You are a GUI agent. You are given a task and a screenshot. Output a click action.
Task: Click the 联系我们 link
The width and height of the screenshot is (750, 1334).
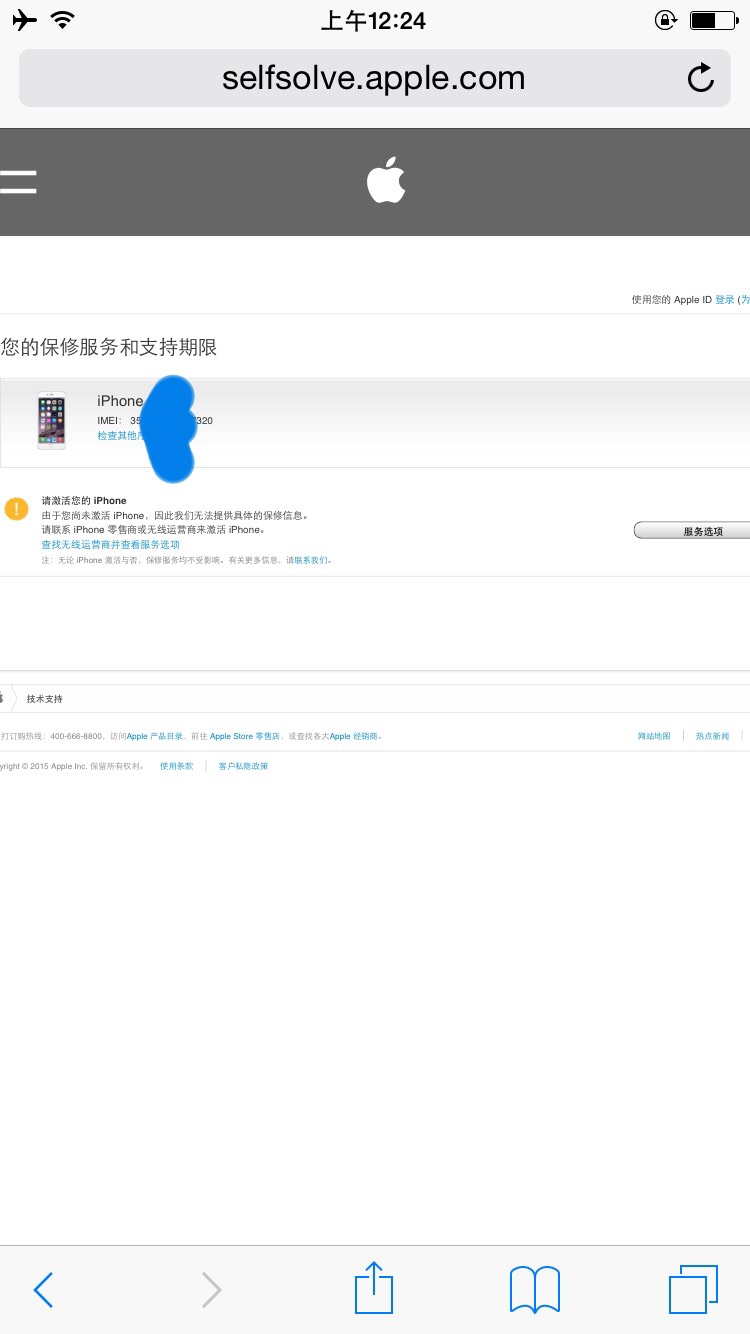[x=311, y=561]
